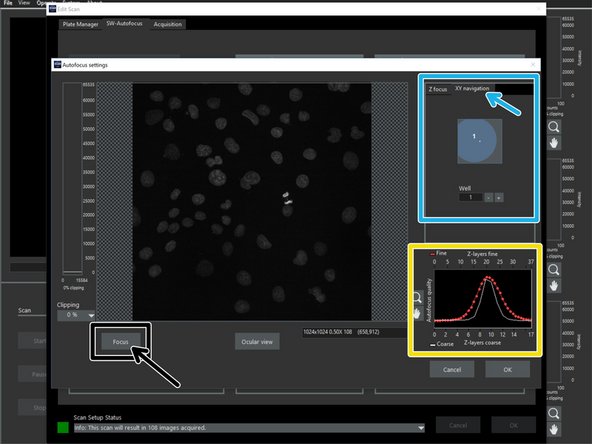Switch to the Z focus tab
The height and width of the screenshot is (444, 592).
tap(438, 89)
